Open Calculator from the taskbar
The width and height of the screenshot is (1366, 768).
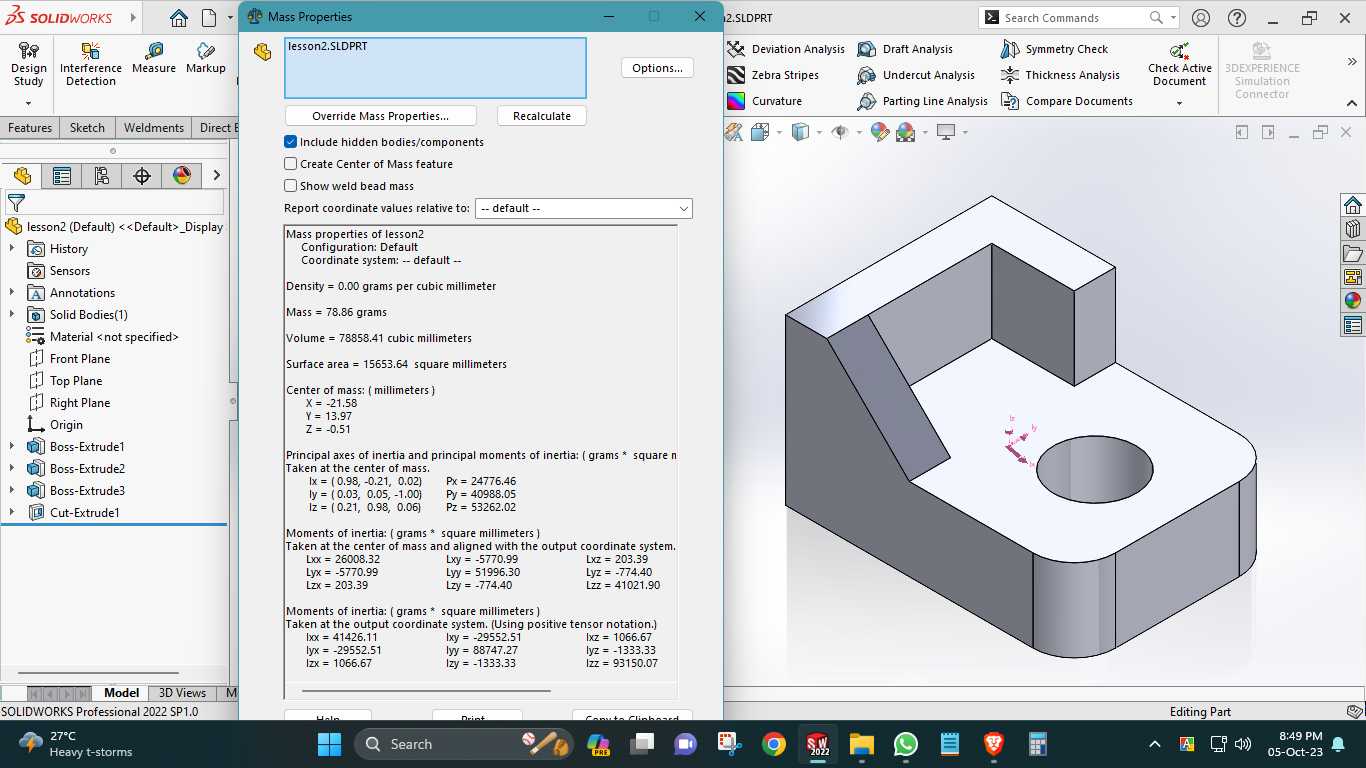pos(1038,744)
